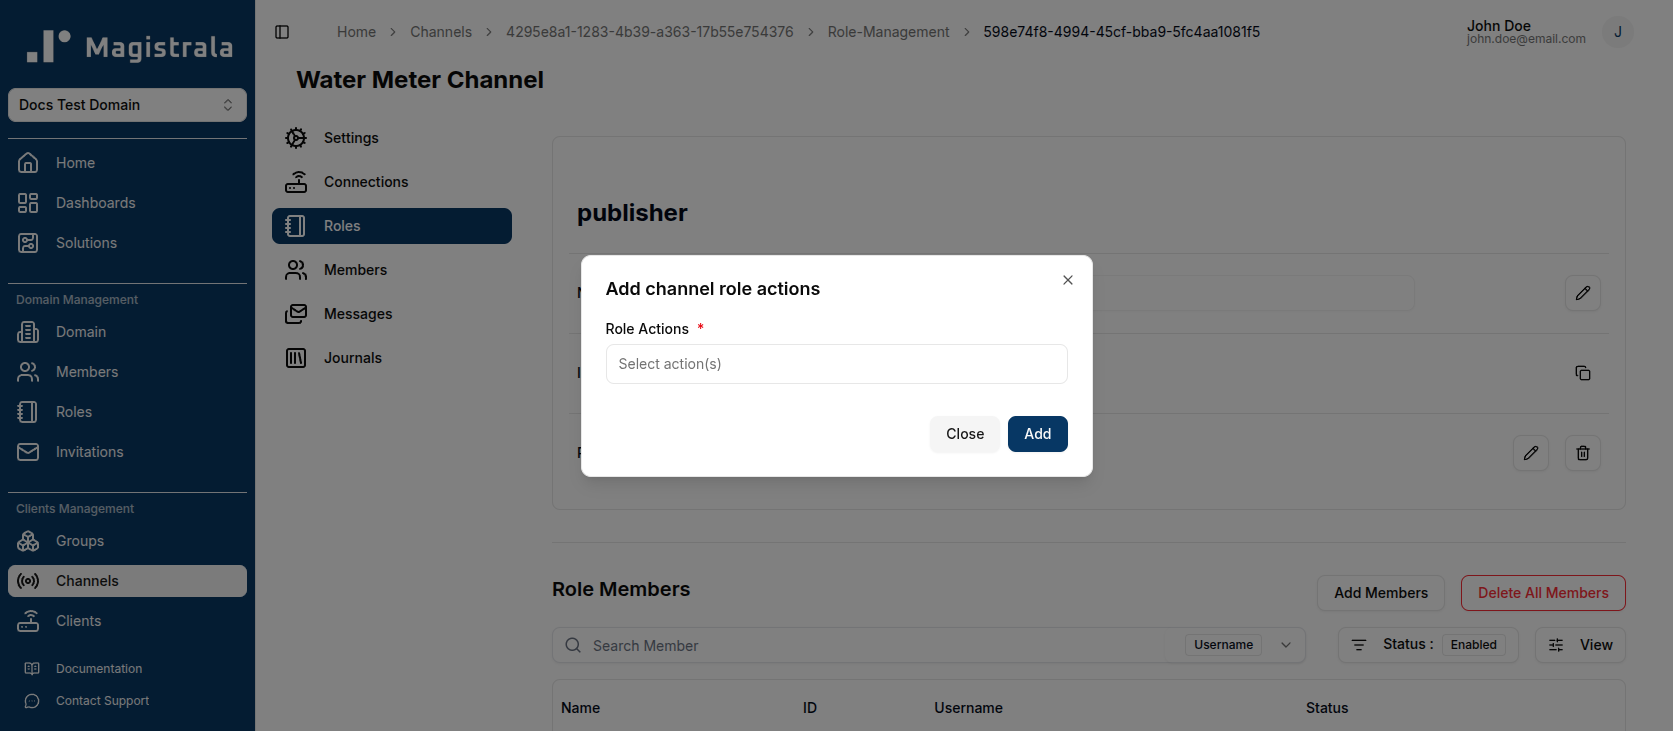
Task: Open channel Connections tab
Action: click(392, 182)
